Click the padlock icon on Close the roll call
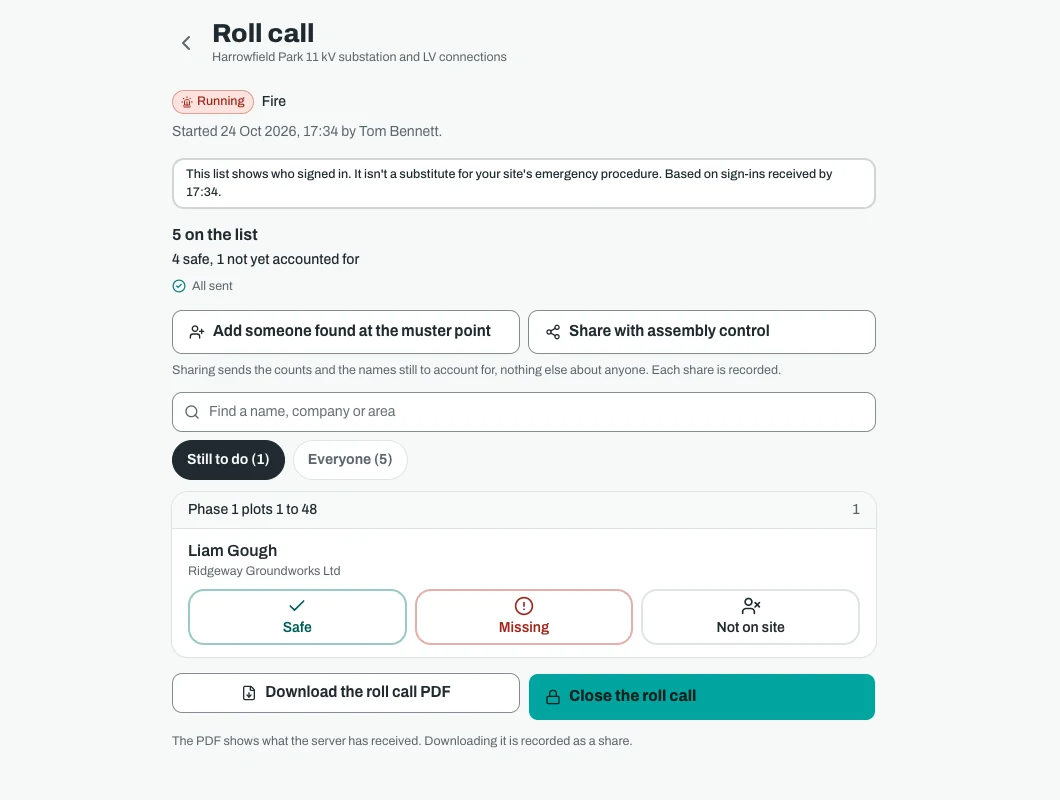Viewport: 1060px width, 800px height. pyautogui.click(x=553, y=697)
